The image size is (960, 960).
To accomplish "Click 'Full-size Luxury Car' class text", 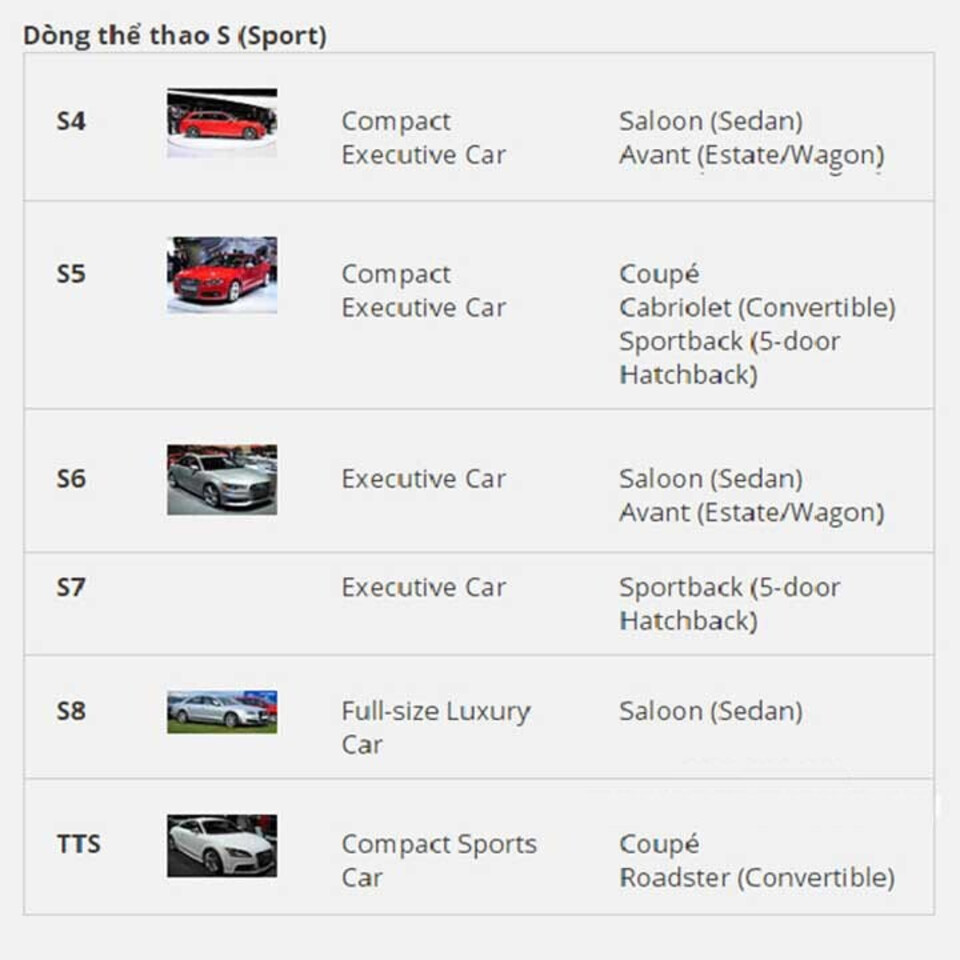I will [435, 727].
